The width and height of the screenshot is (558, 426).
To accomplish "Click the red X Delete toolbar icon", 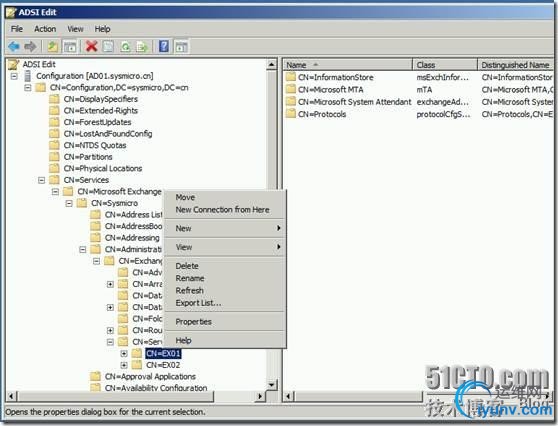I will pos(91,47).
